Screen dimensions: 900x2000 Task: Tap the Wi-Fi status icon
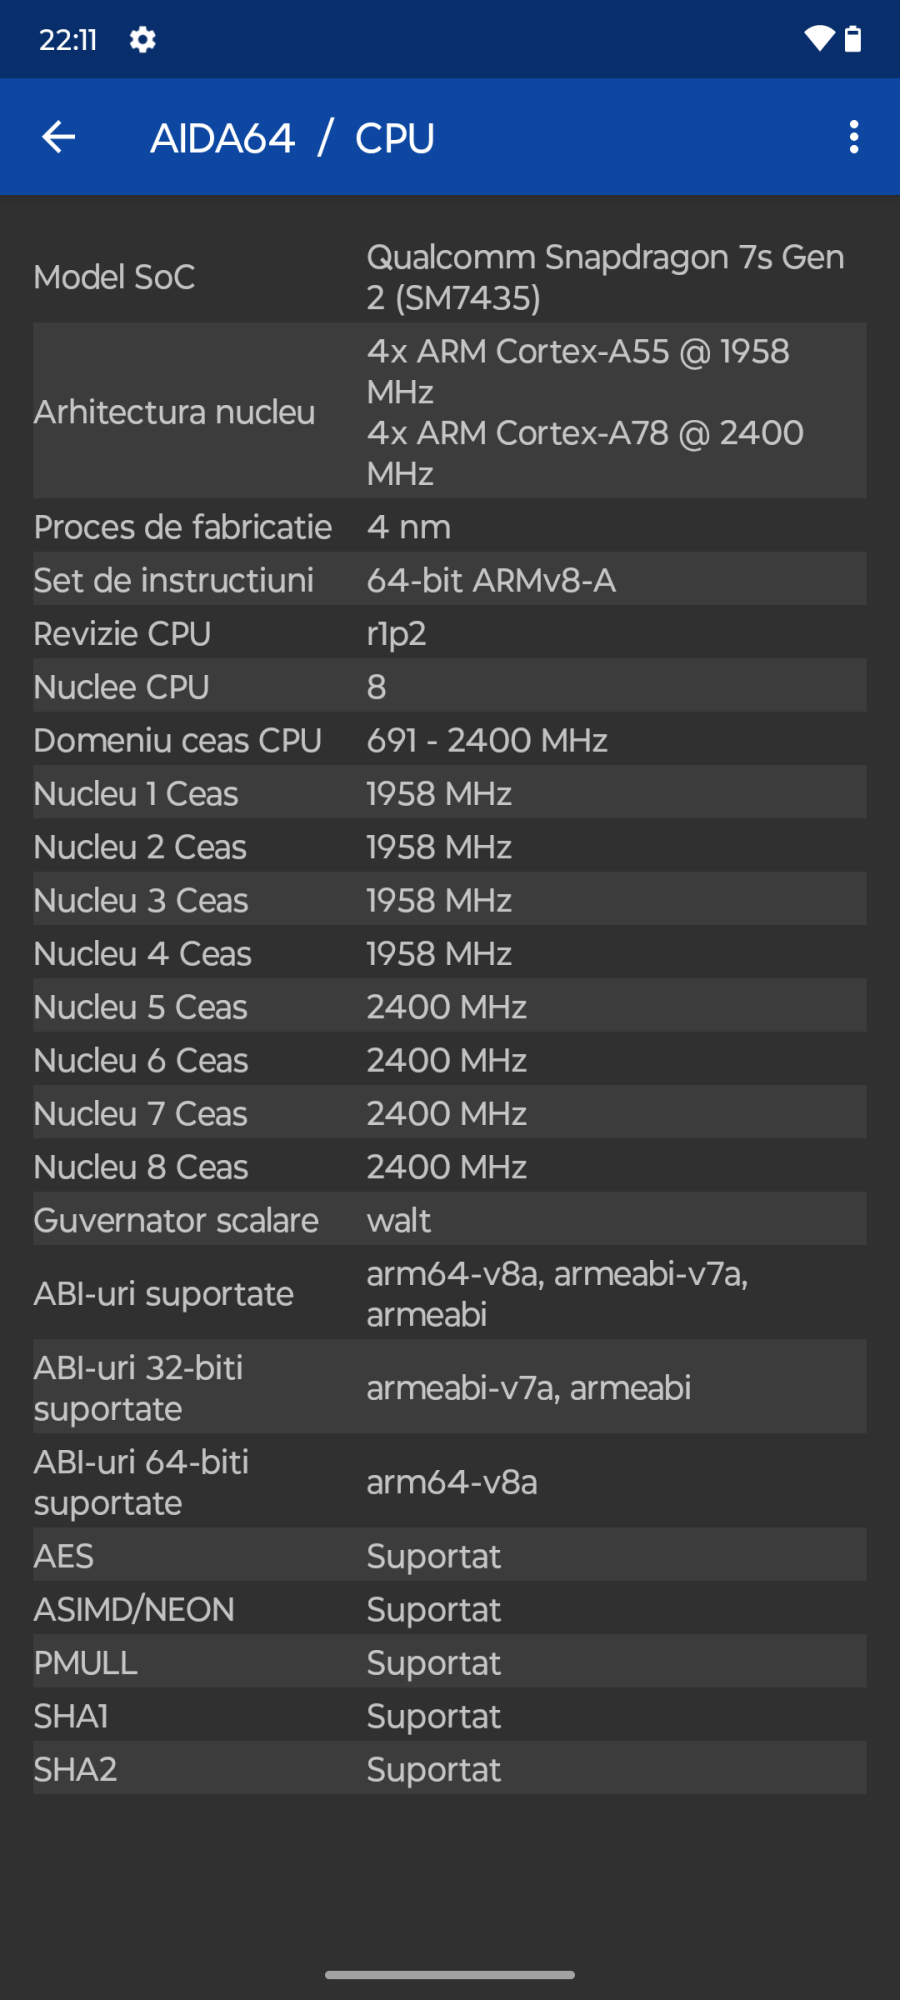818,40
